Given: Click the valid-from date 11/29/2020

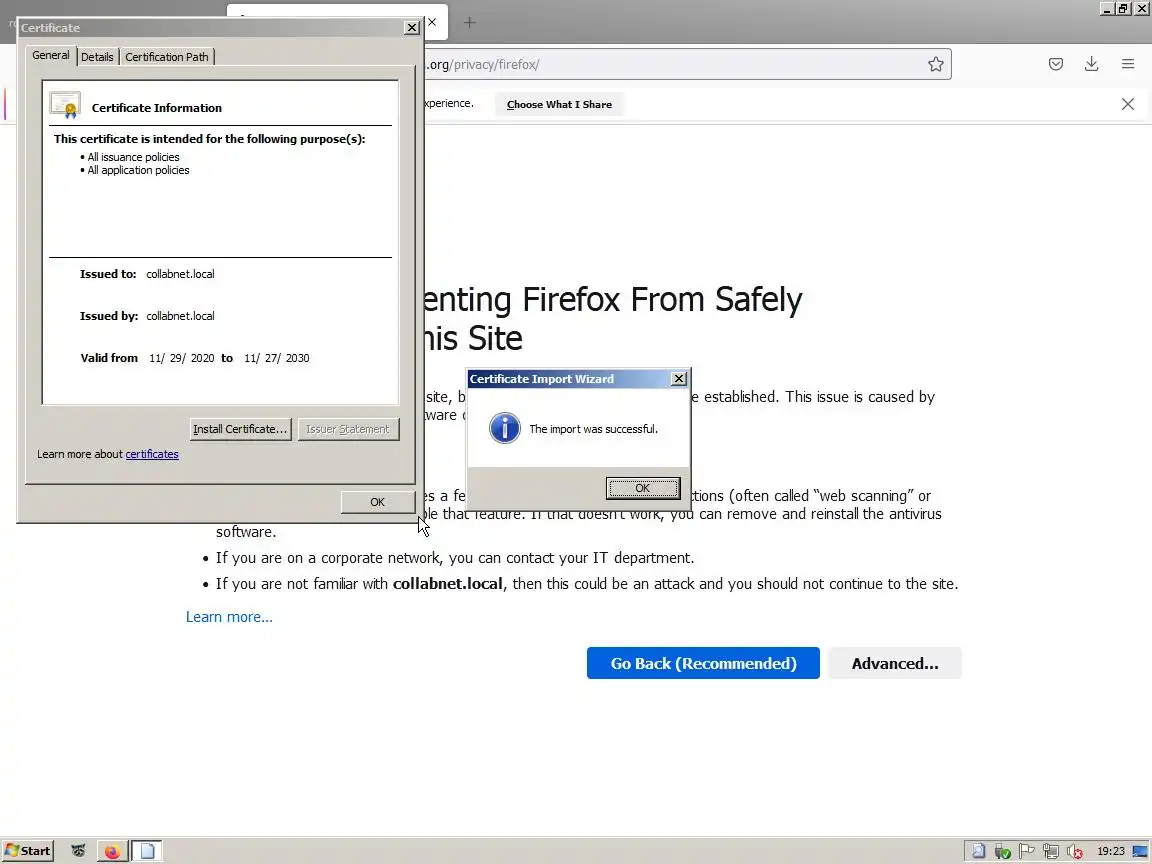Looking at the screenshot, I should click(181, 358).
